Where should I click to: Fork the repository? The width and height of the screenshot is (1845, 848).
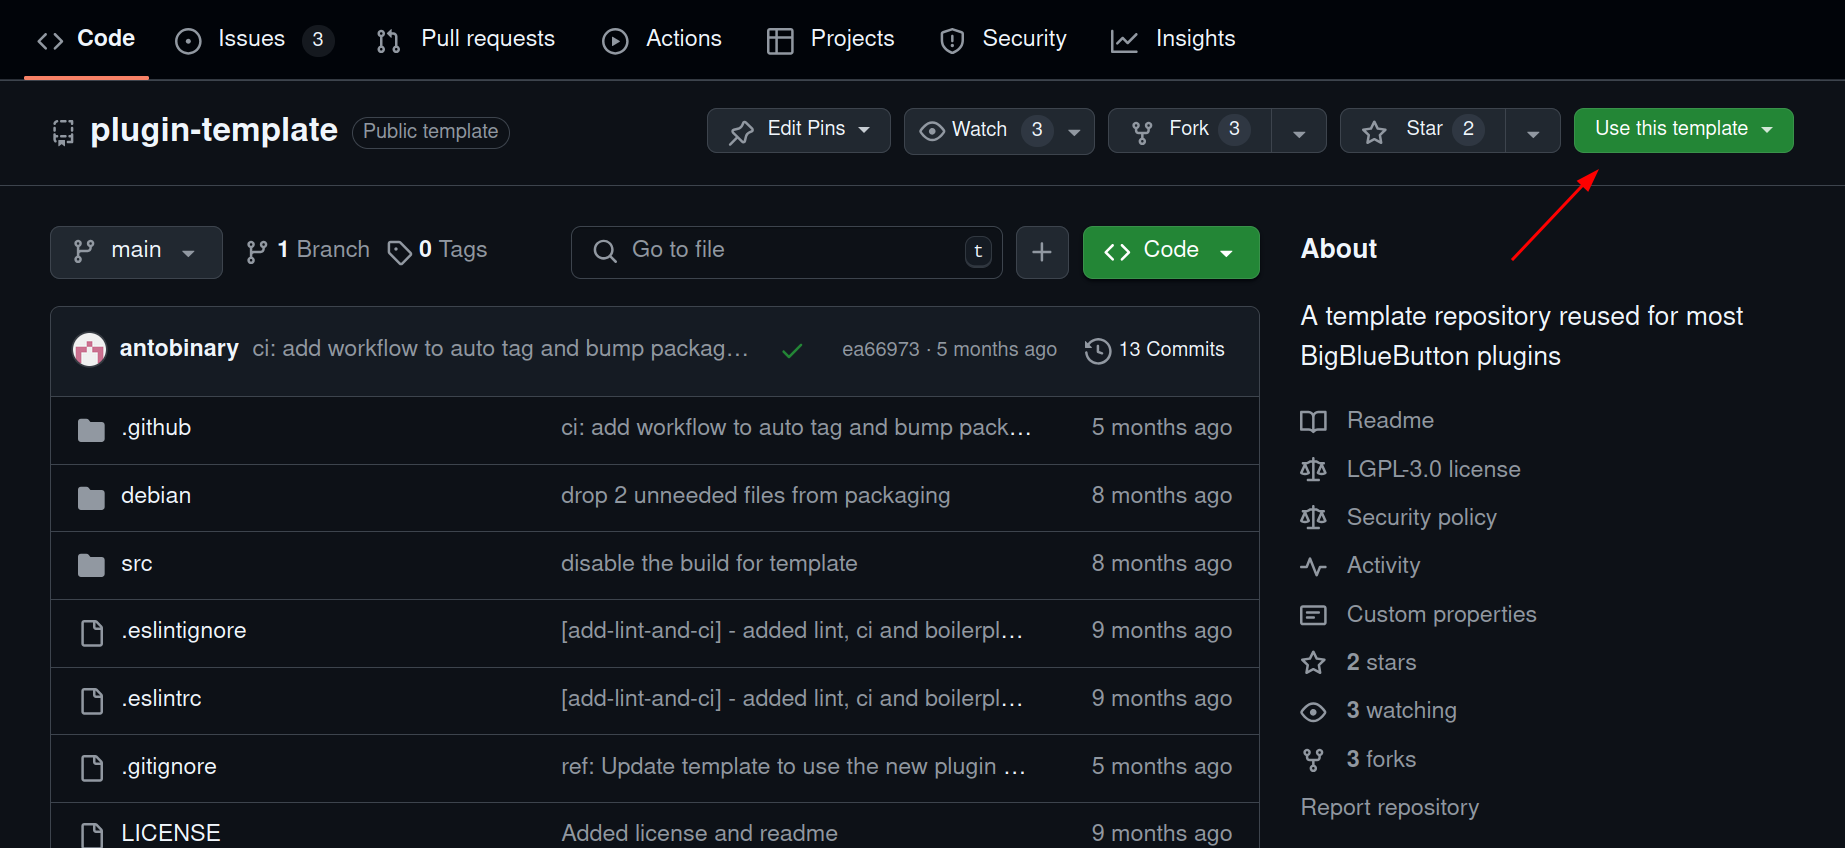tap(1189, 130)
